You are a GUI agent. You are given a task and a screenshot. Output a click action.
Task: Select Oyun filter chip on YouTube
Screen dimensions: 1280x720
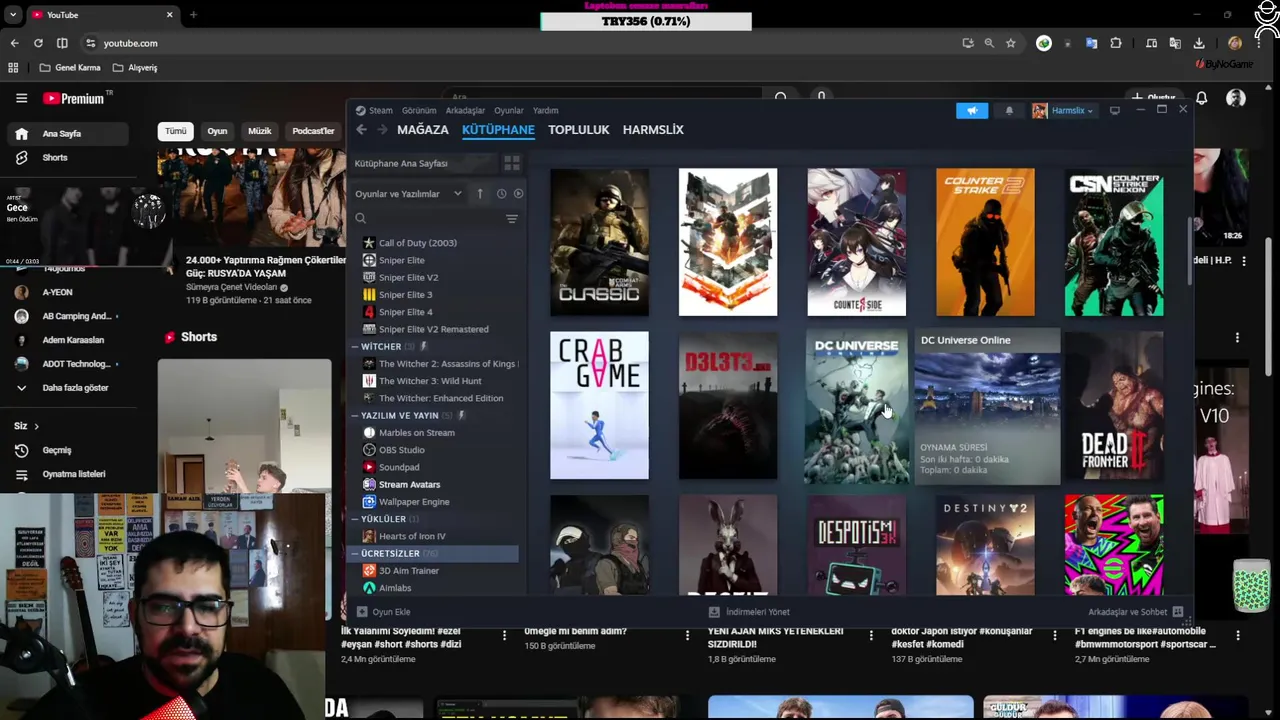pos(217,131)
